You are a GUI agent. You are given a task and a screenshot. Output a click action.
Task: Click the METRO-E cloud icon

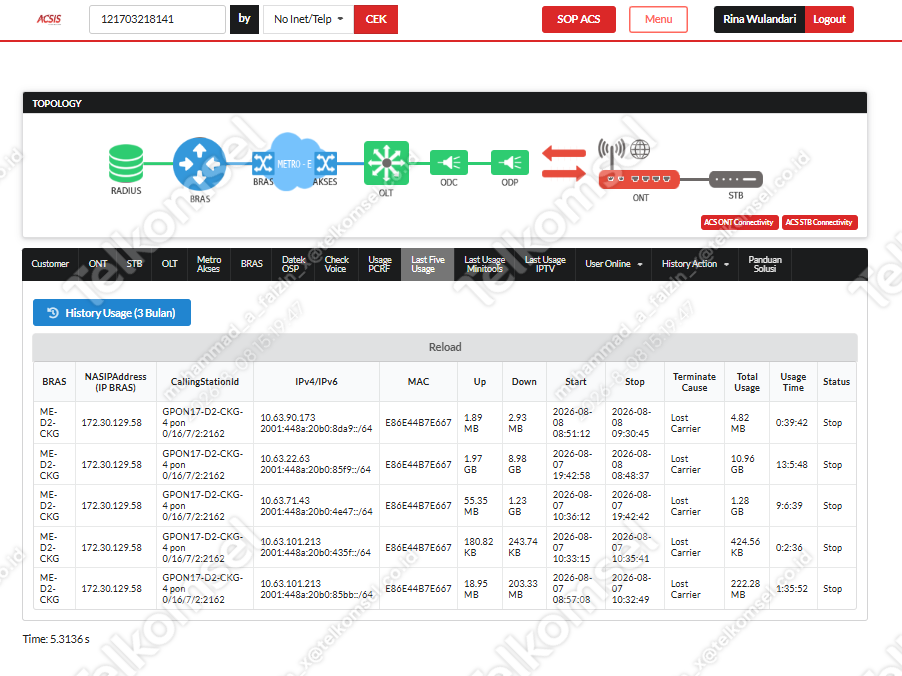294,162
